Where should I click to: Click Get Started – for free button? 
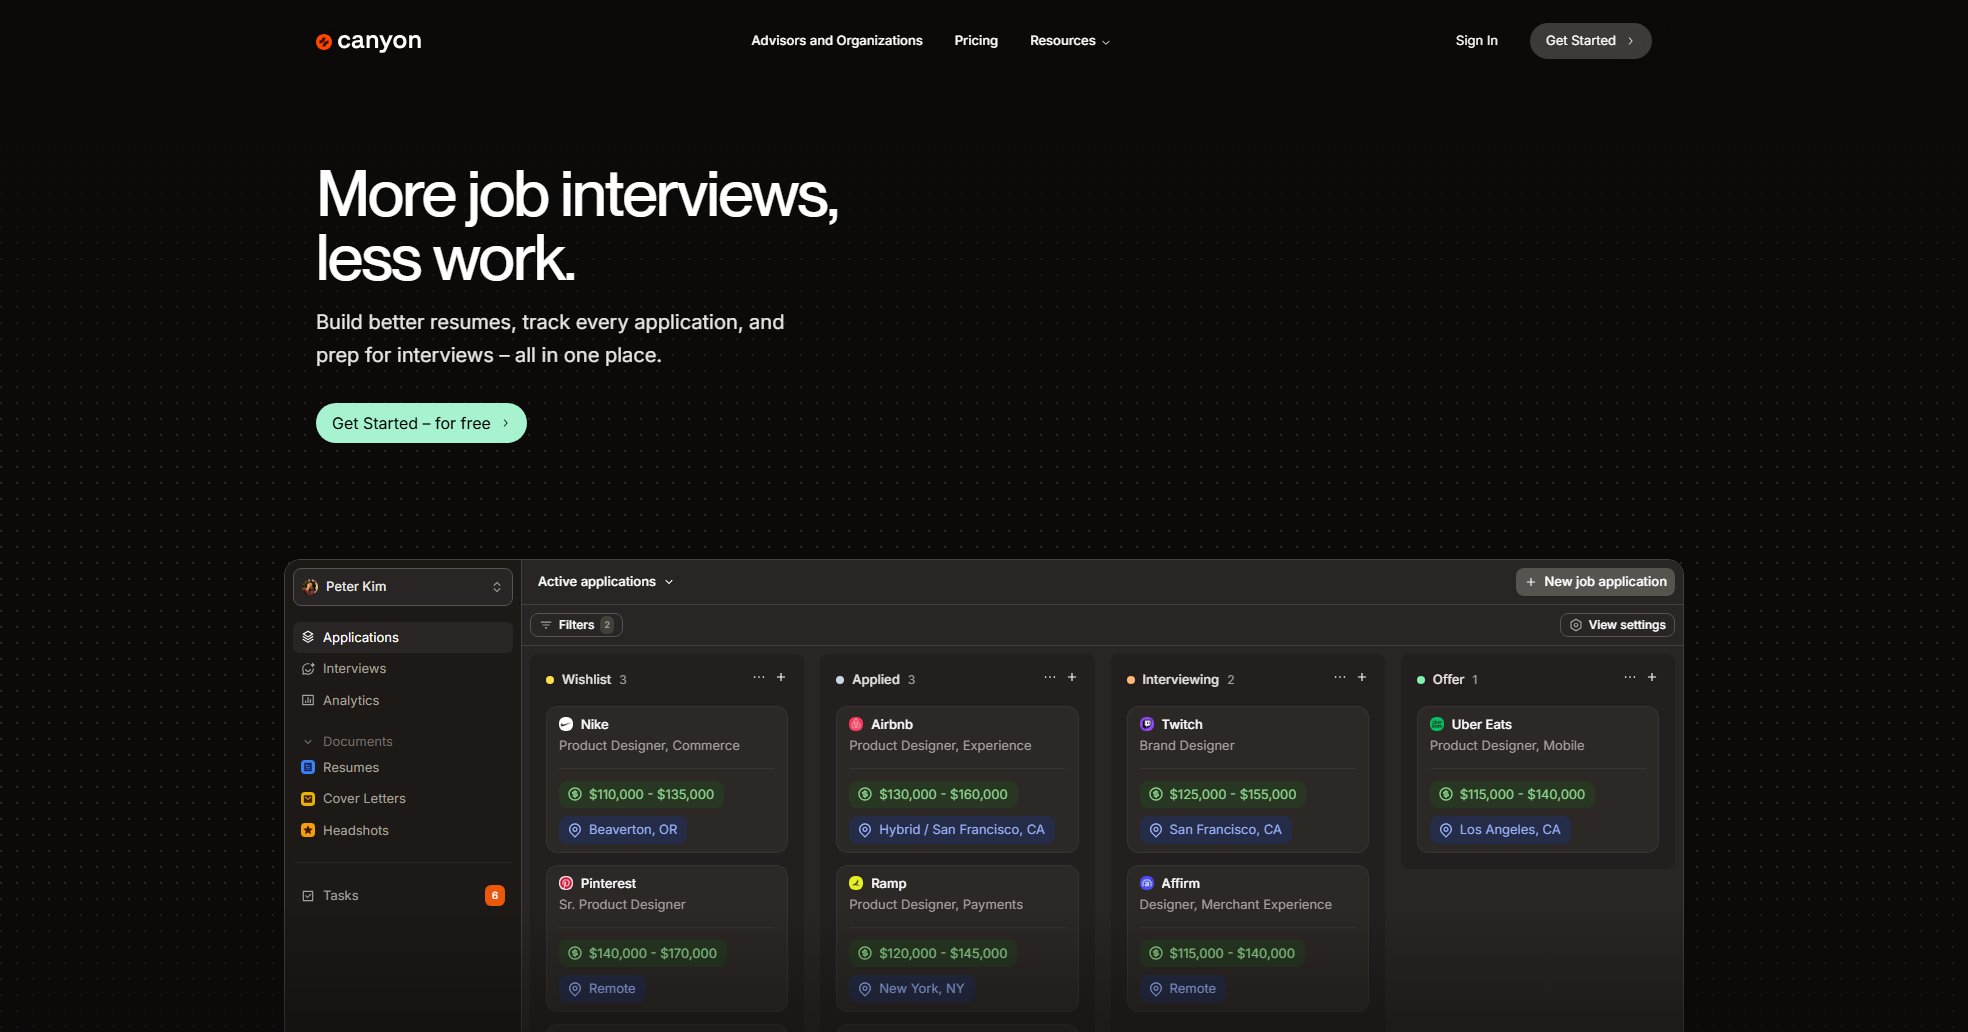(421, 423)
